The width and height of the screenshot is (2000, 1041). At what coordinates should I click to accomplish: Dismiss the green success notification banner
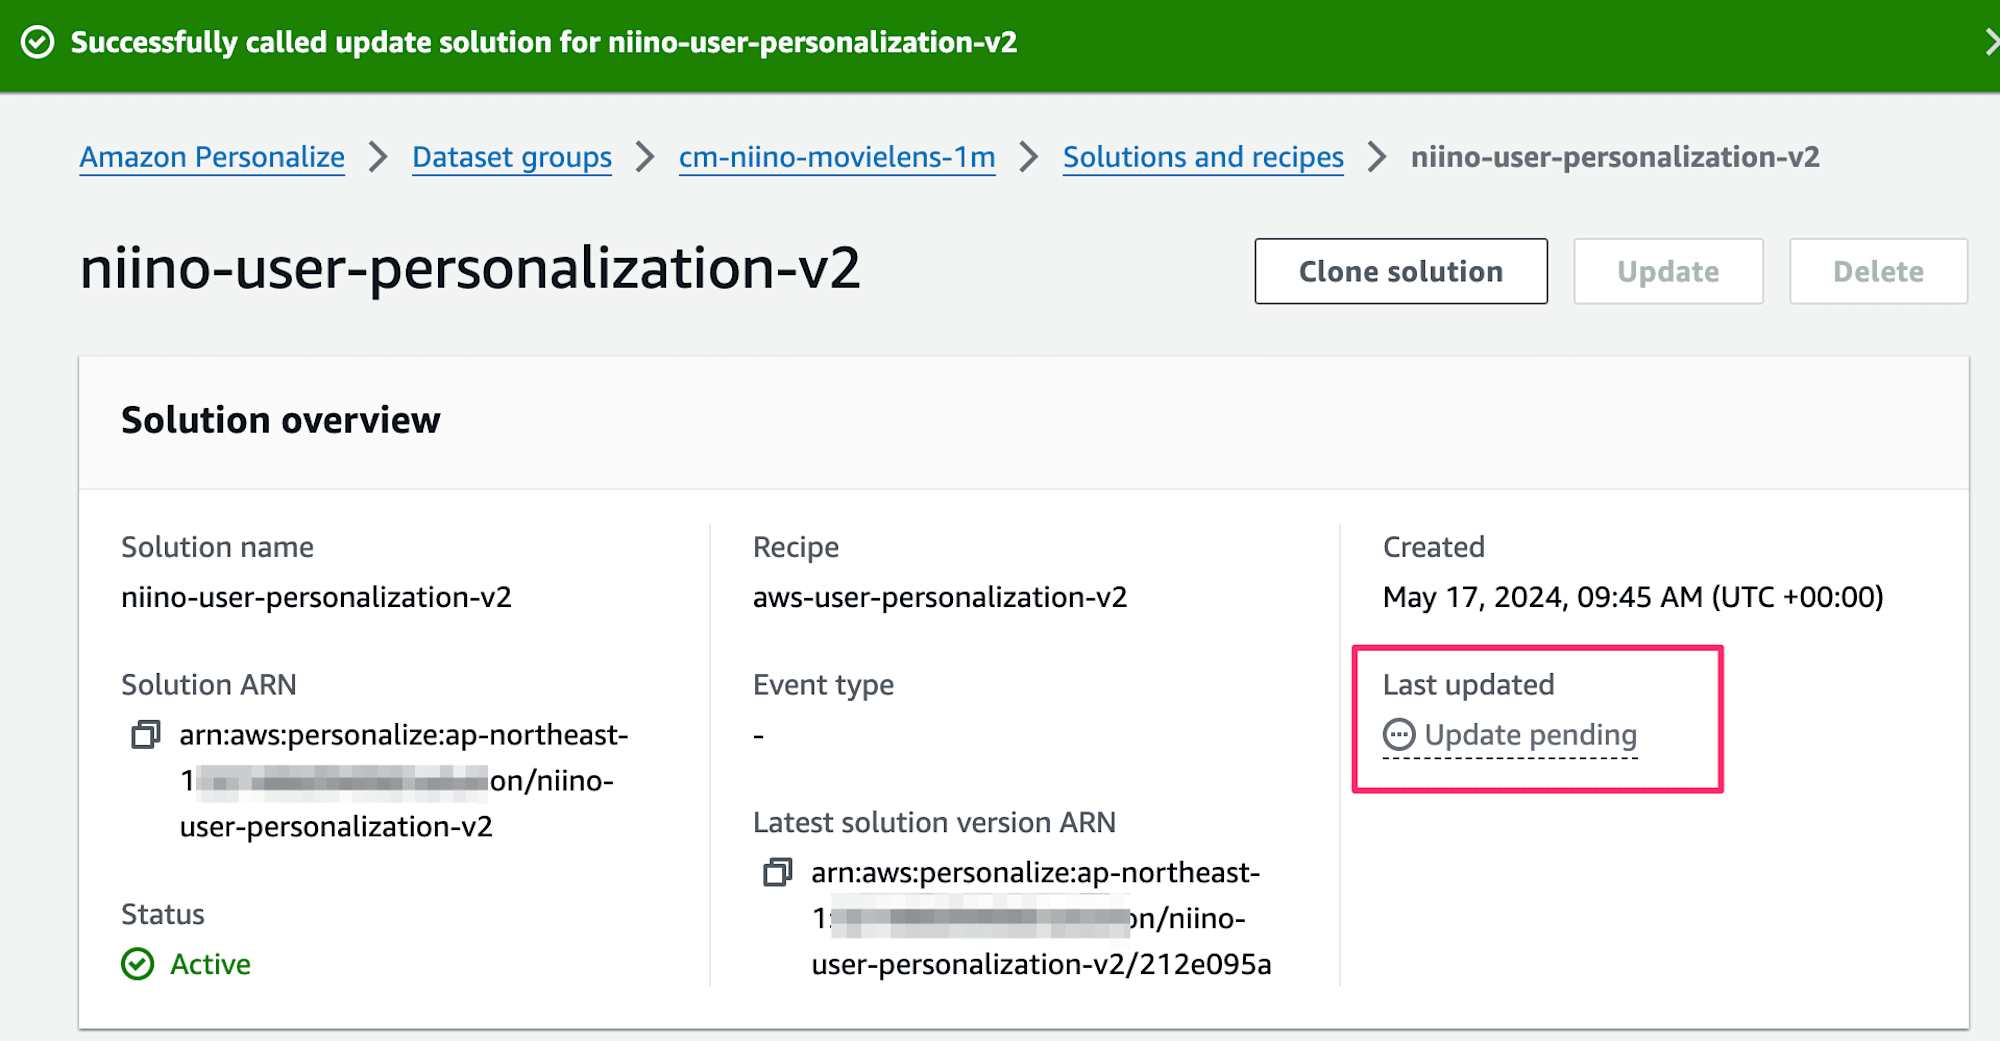1991,42
